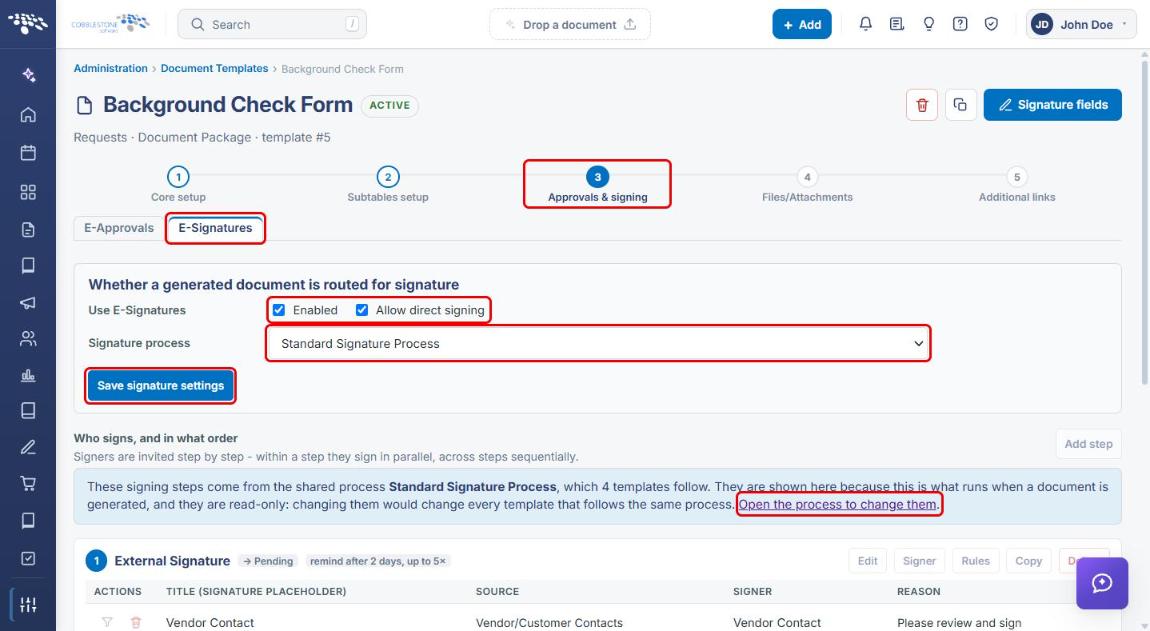
Task: Open the dashboard grid icon in sidebar
Action: tap(28, 192)
